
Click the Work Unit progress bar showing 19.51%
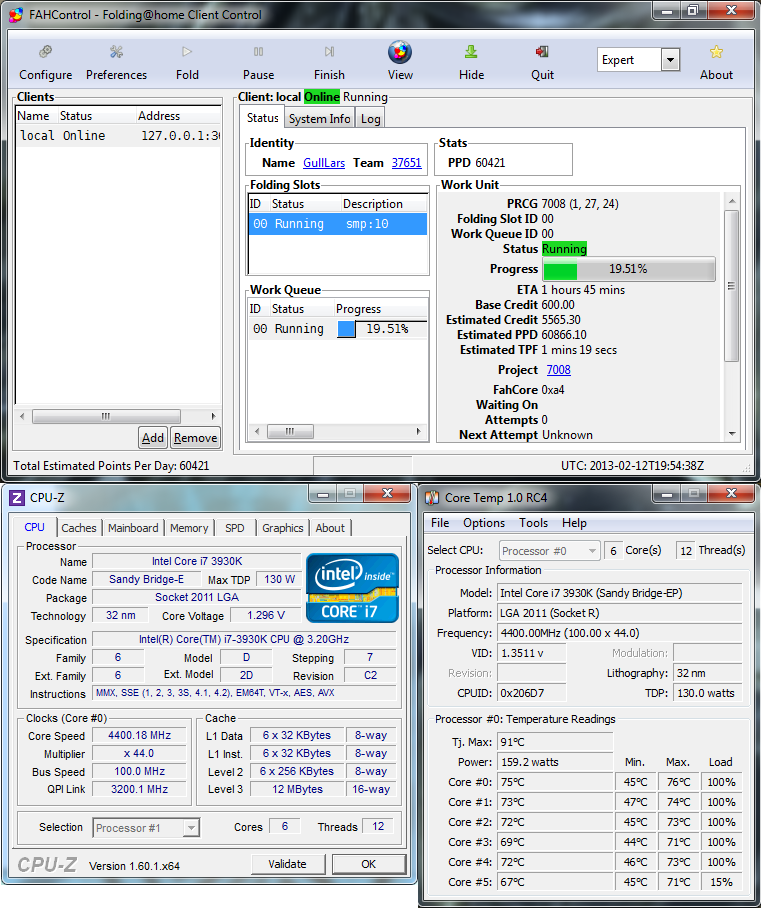point(629,269)
